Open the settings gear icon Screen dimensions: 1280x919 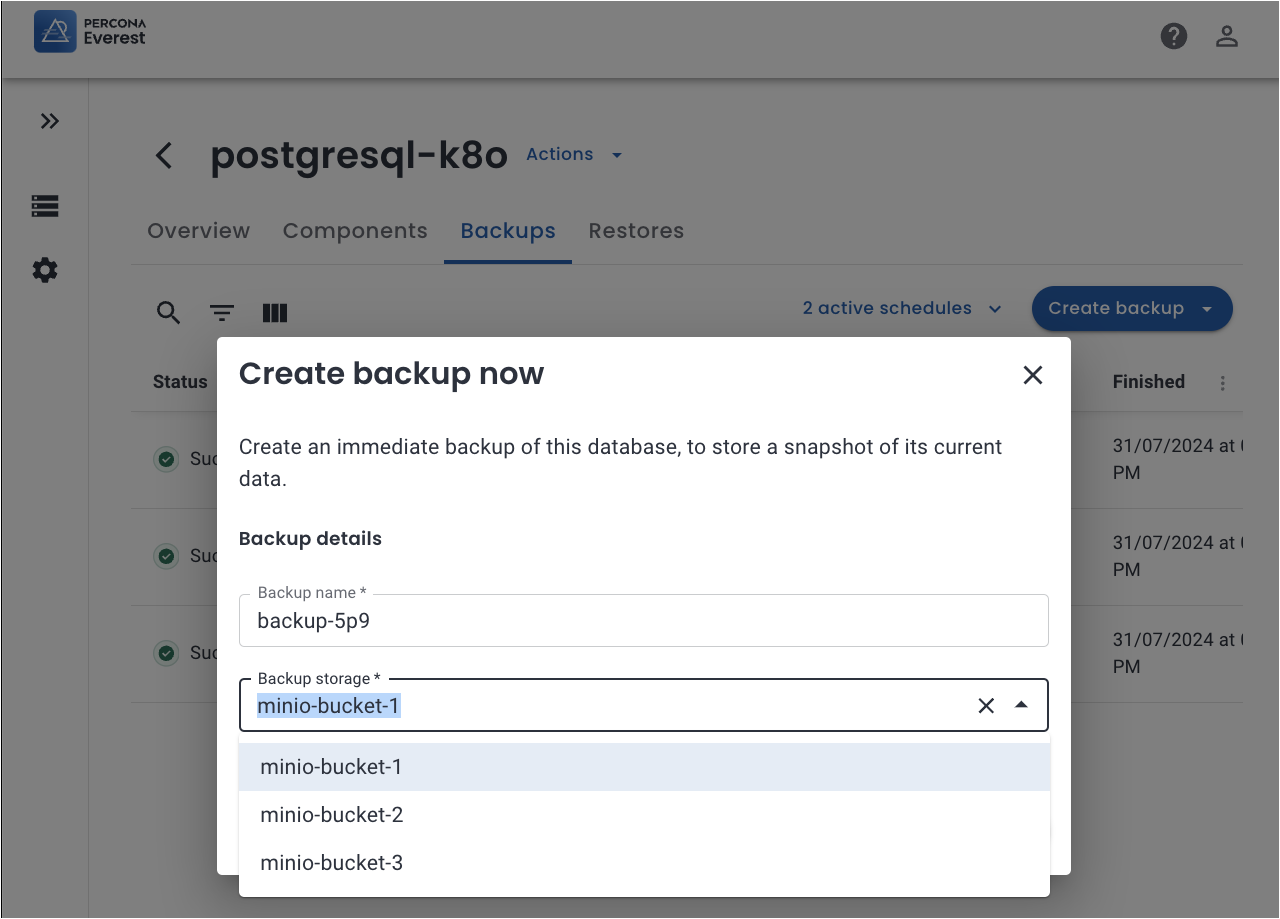pyautogui.click(x=45, y=270)
